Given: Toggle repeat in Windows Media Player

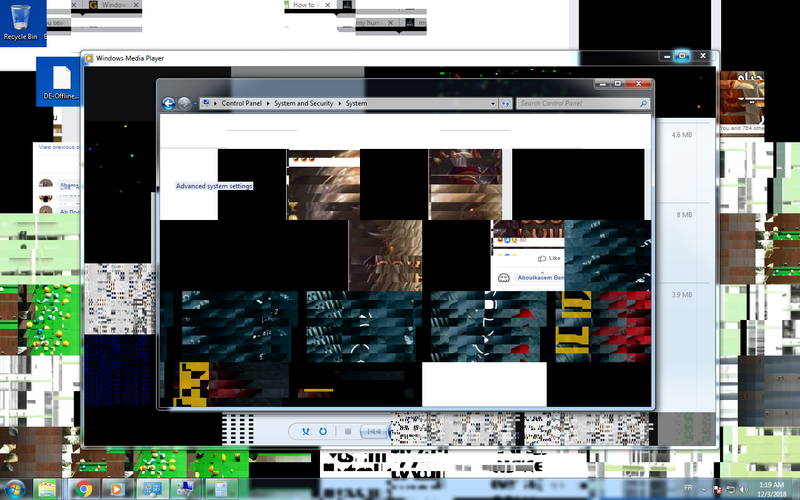Looking at the screenshot, I should click(323, 432).
